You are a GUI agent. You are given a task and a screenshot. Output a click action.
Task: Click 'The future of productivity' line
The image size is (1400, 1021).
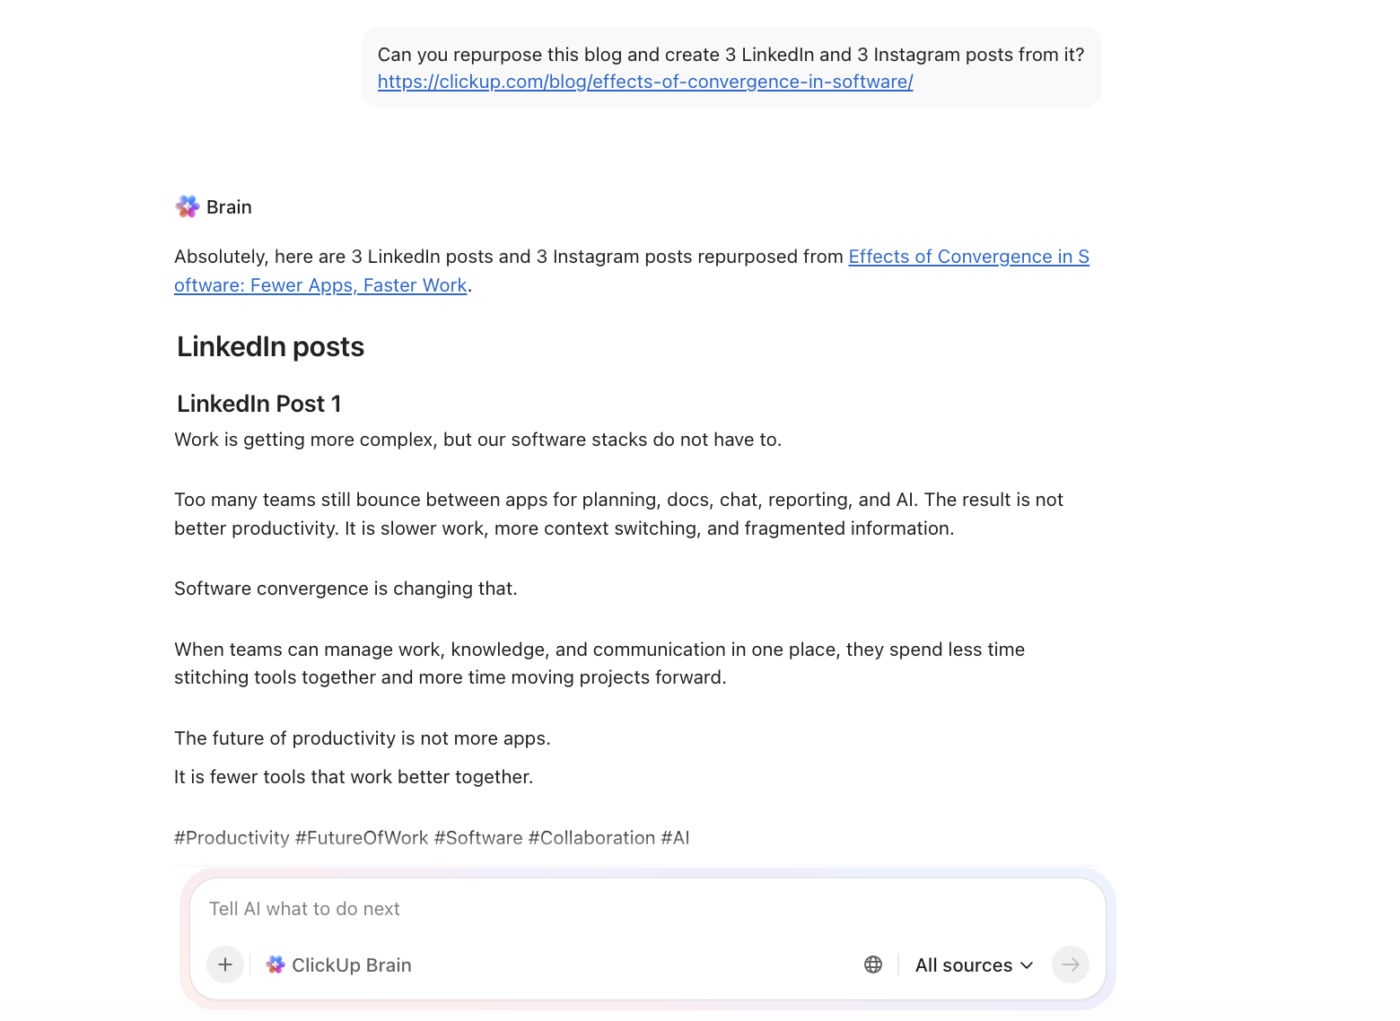[362, 739]
